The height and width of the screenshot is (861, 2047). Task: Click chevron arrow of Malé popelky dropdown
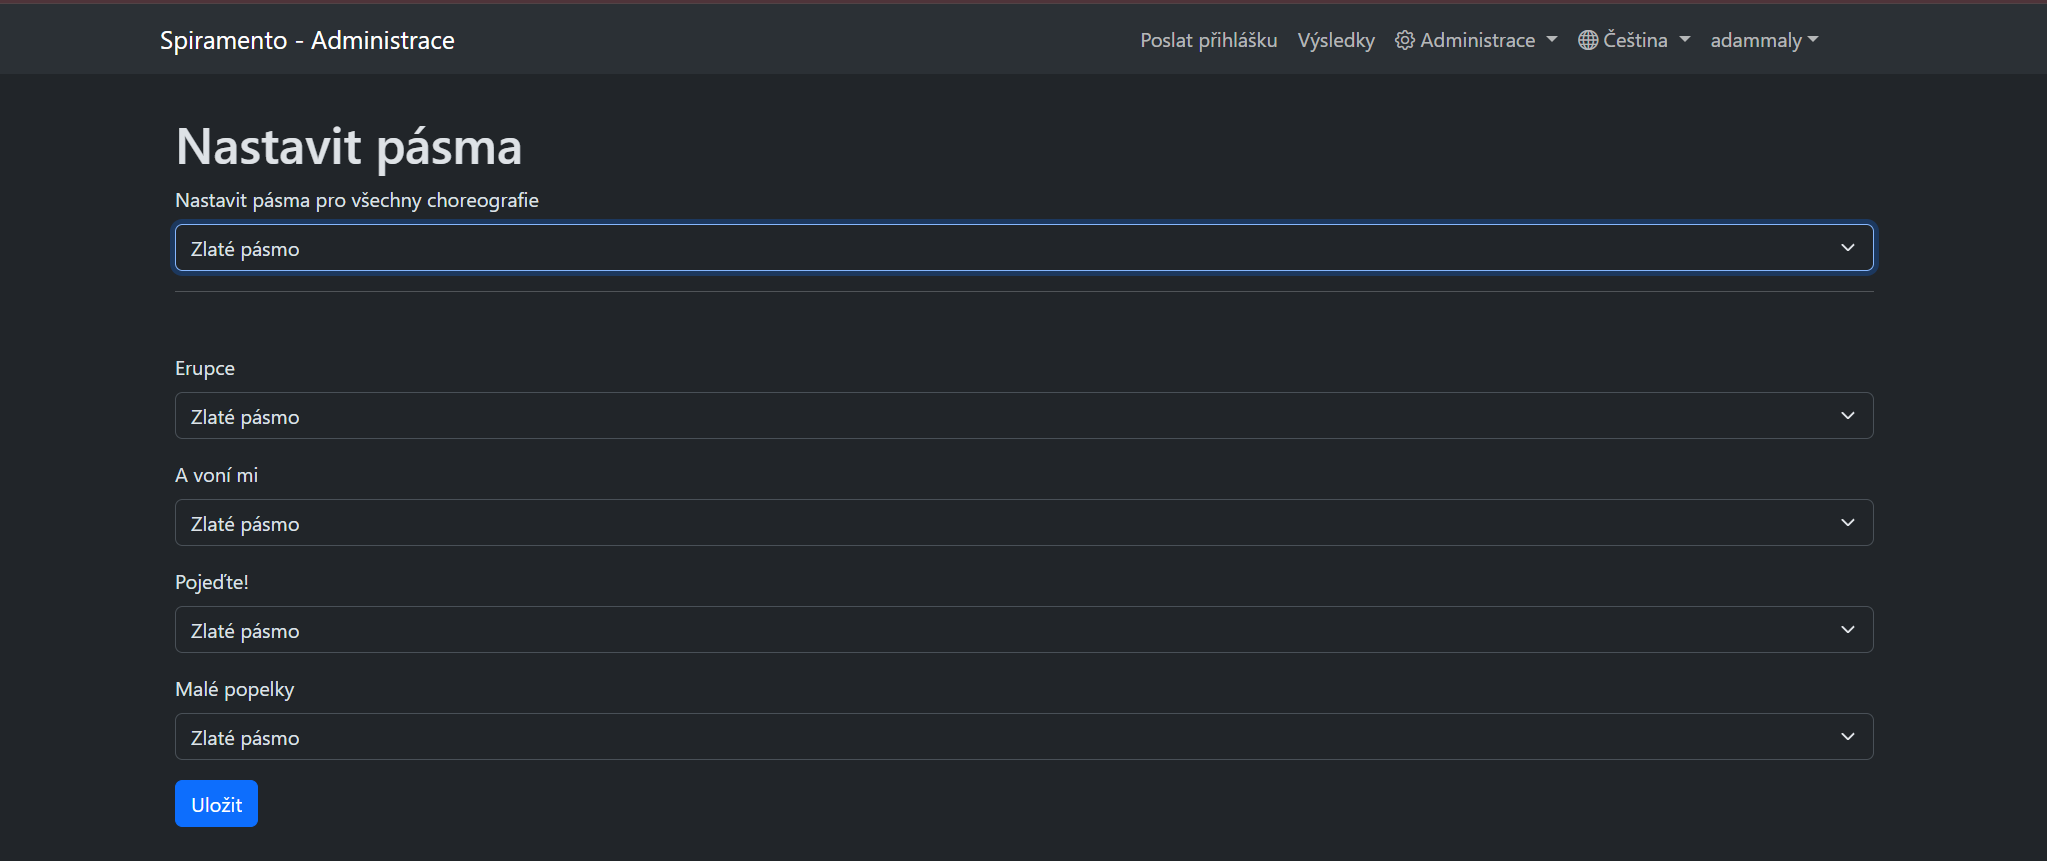tap(1847, 737)
